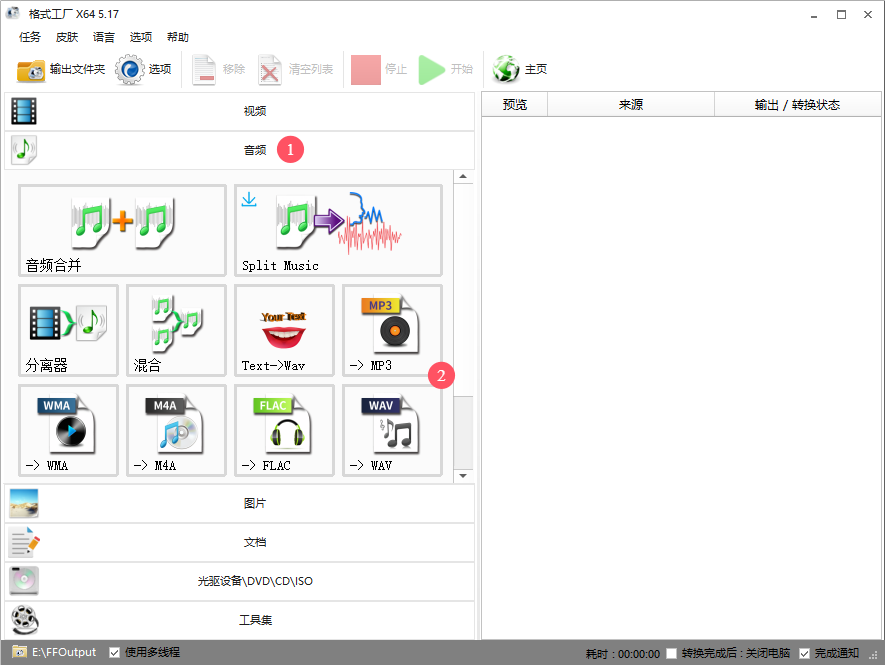Click the 主页 homepage button
Viewport: 885px width, 665px height.
tap(516, 69)
